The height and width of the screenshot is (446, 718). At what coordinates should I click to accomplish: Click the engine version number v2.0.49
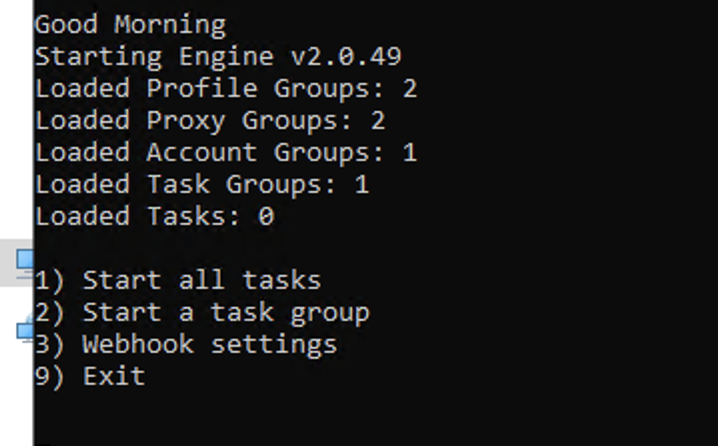point(345,56)
